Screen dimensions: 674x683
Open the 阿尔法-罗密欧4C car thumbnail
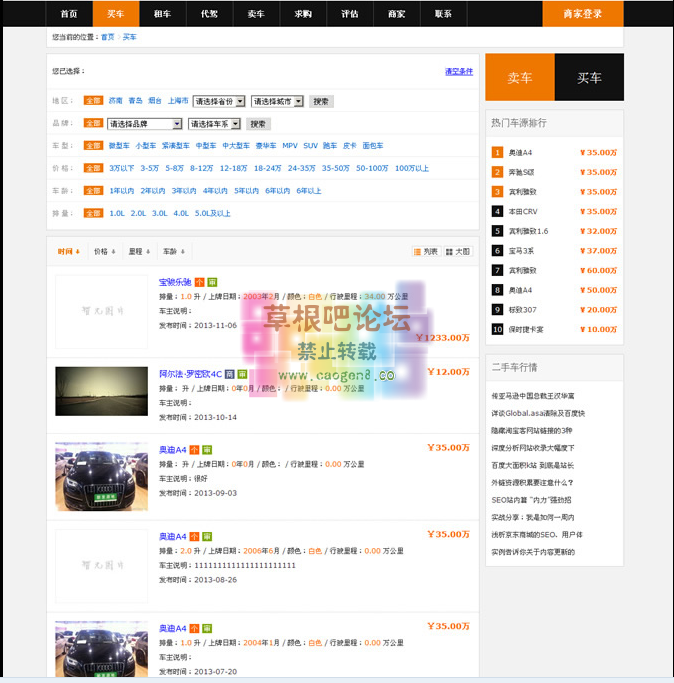101,391
